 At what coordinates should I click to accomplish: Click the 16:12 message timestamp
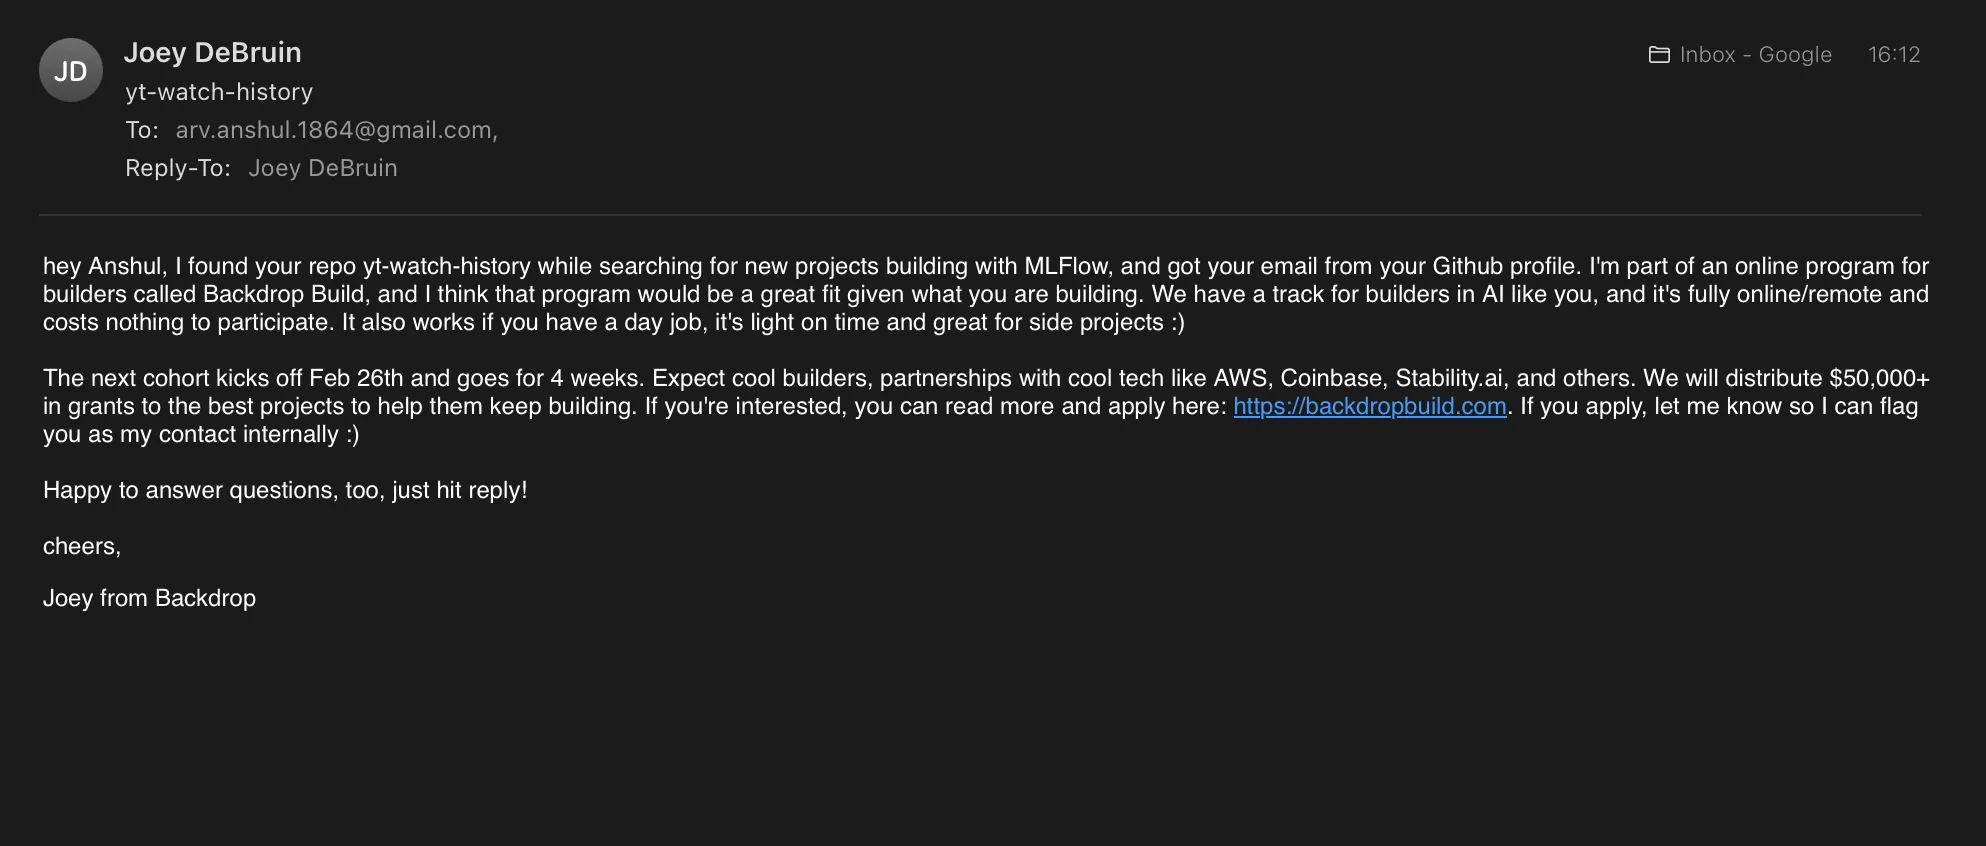[x=1893, y=55]
